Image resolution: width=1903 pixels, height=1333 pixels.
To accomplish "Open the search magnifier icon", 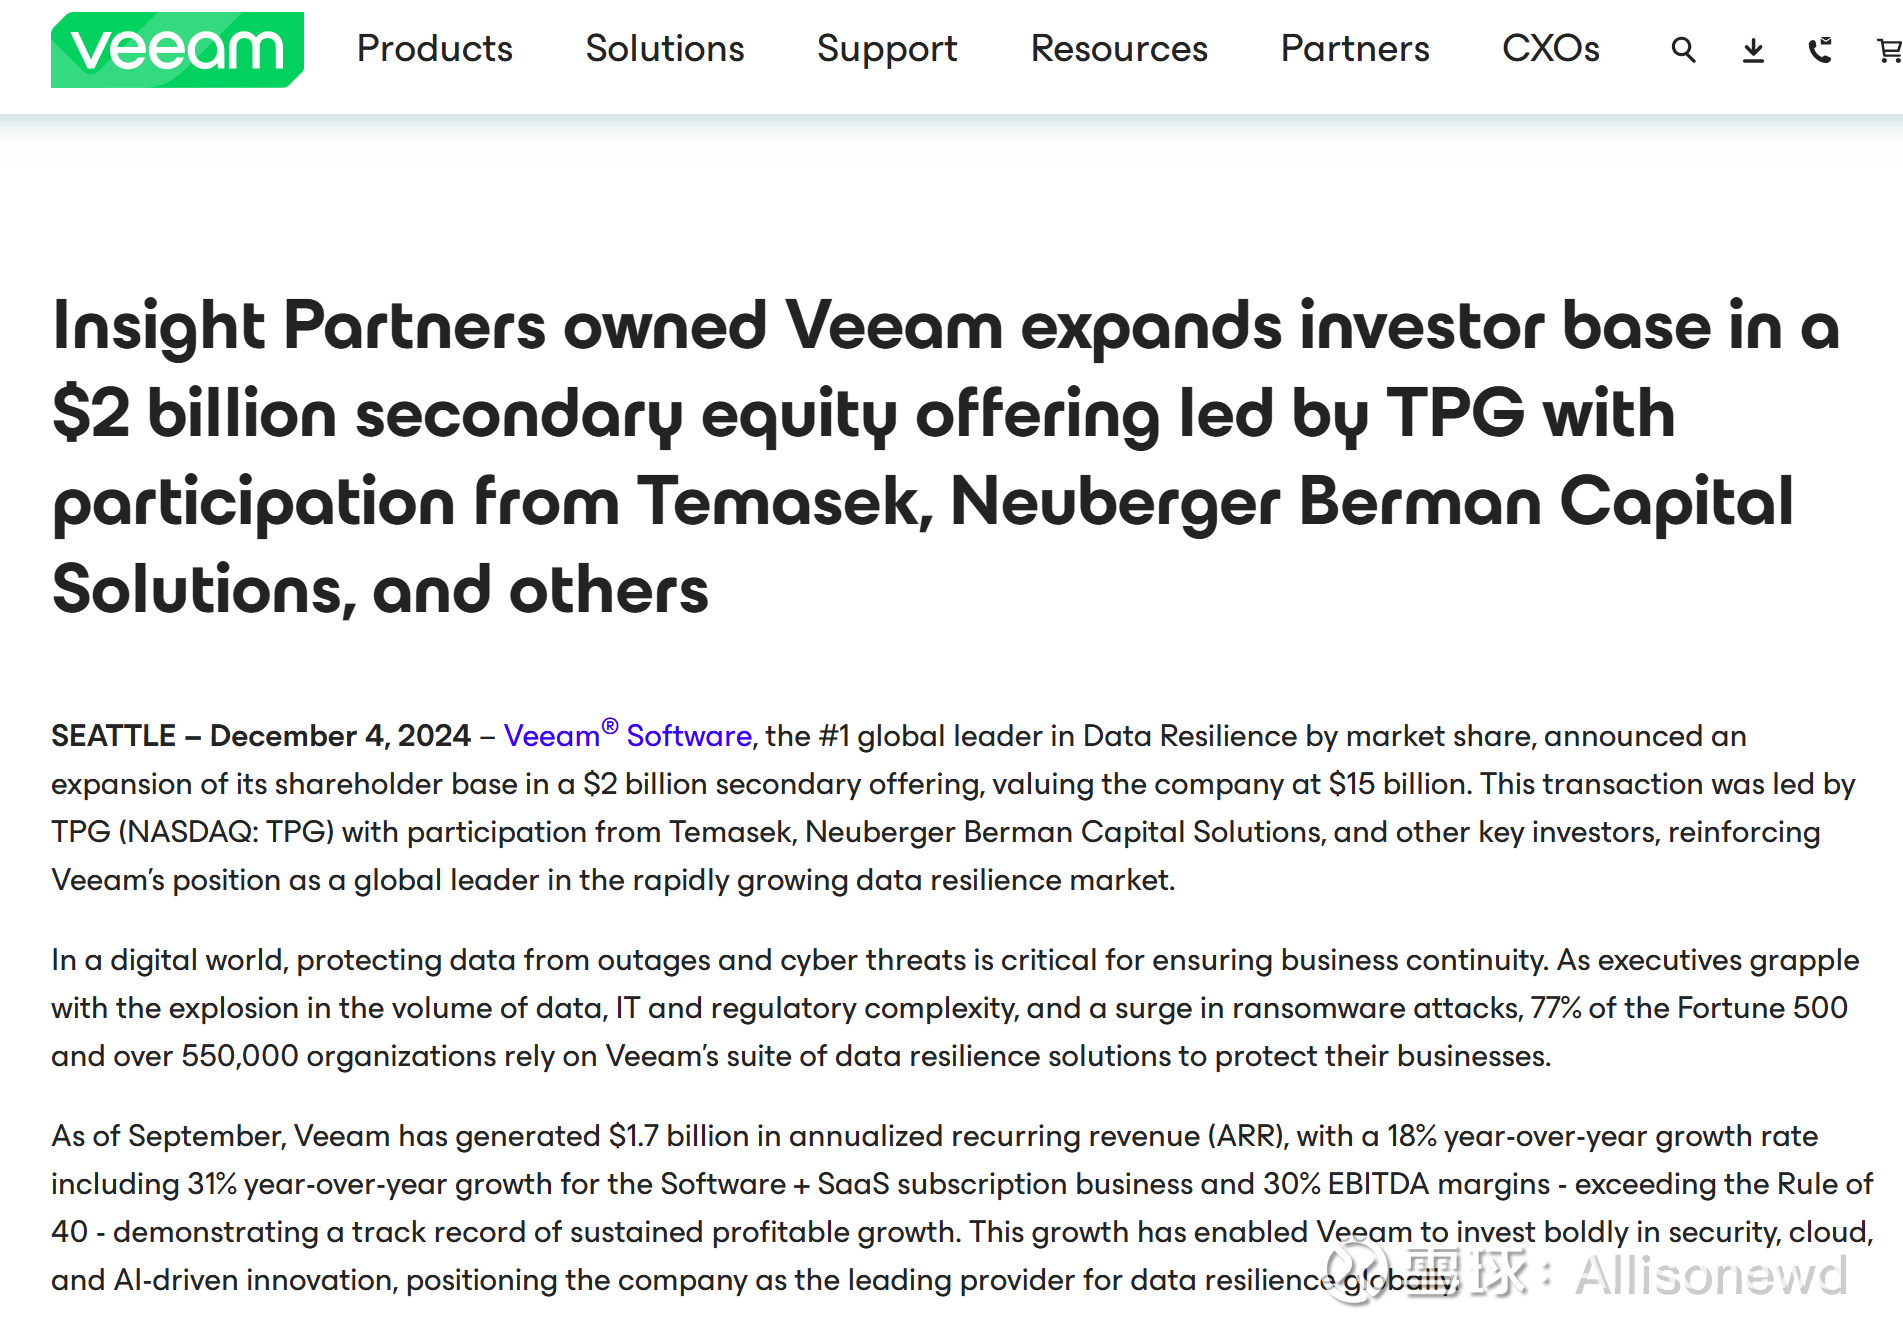I will pyautogui.click(x=1683, y=50).
